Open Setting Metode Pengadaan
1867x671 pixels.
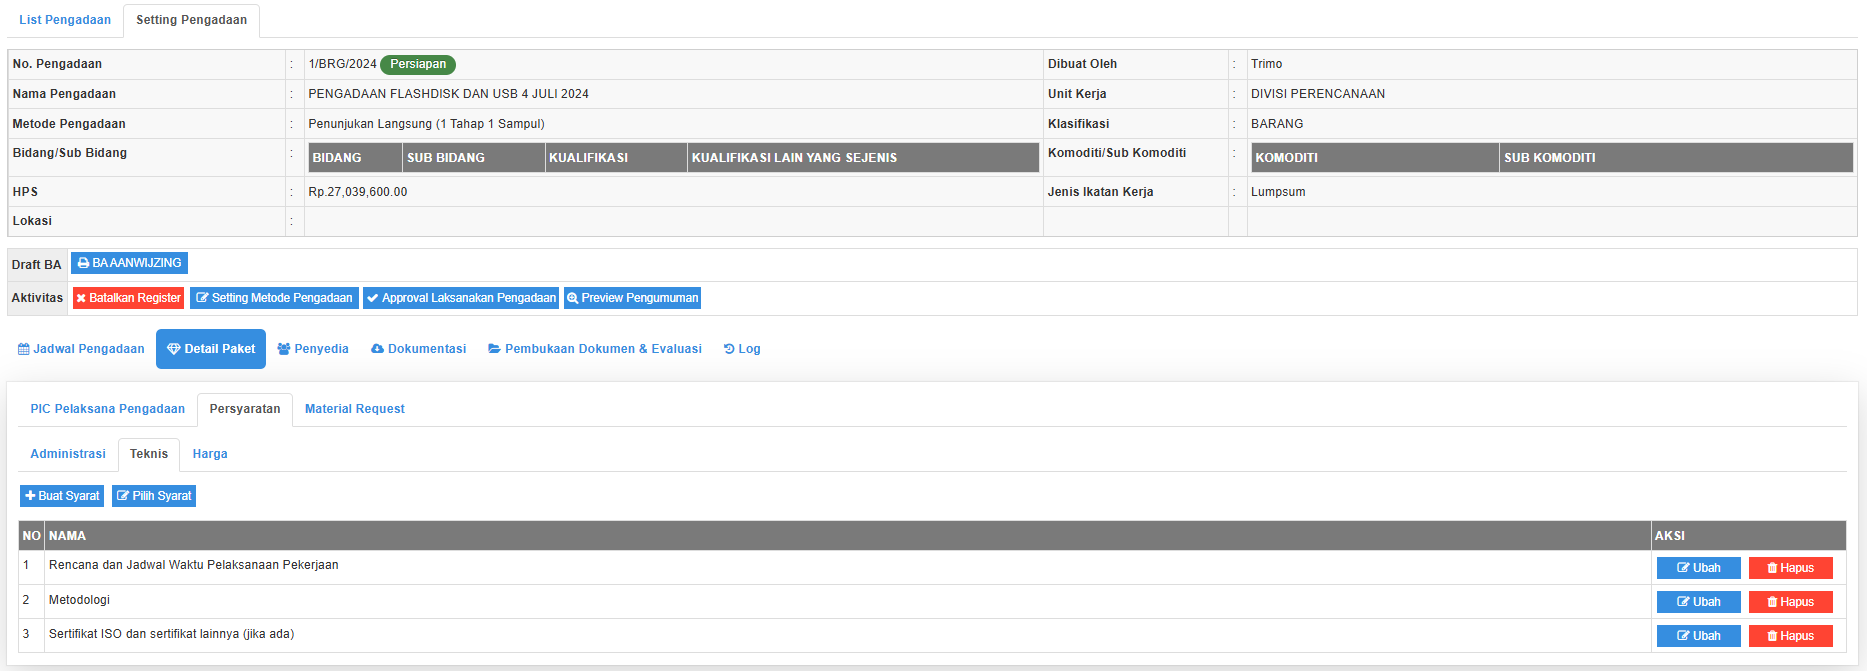[274, 298]
